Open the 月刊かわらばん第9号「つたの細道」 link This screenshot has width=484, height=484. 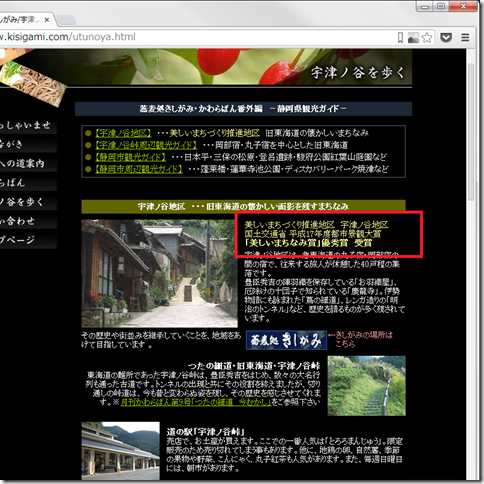tap(196, 402)
